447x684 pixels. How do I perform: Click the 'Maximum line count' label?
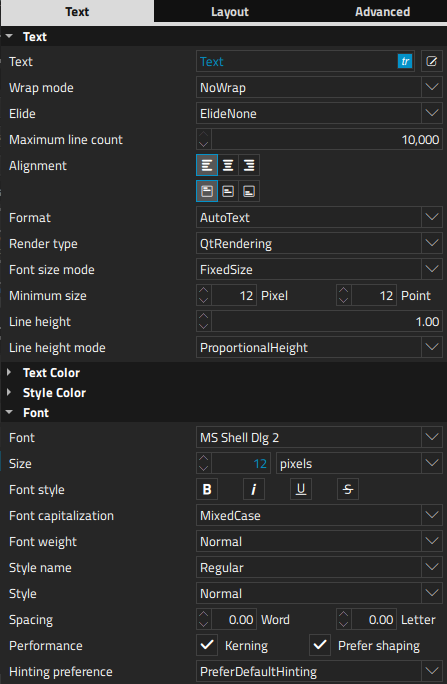coord(66,140)
